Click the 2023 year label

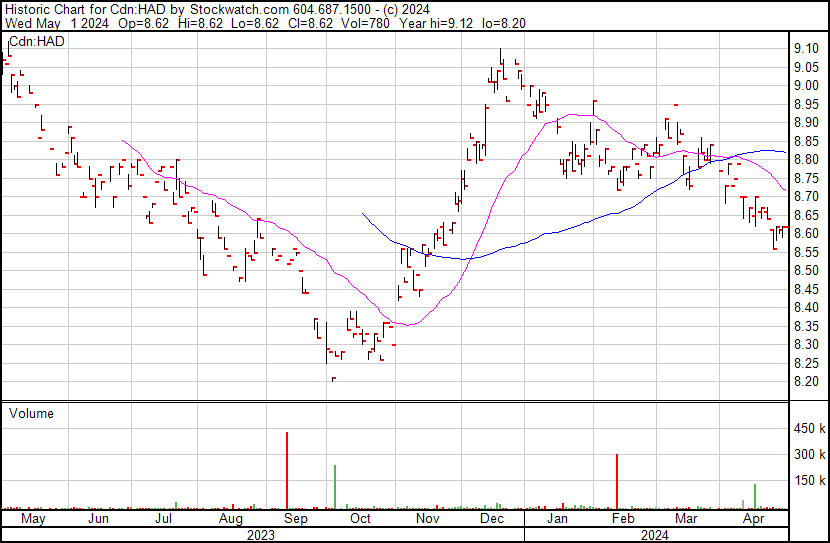pos(261,535)
